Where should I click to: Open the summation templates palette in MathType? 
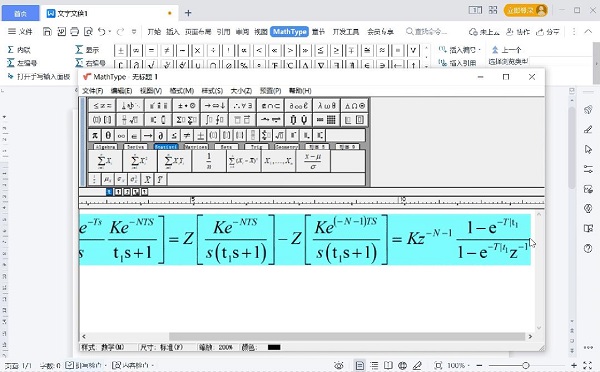186,120
